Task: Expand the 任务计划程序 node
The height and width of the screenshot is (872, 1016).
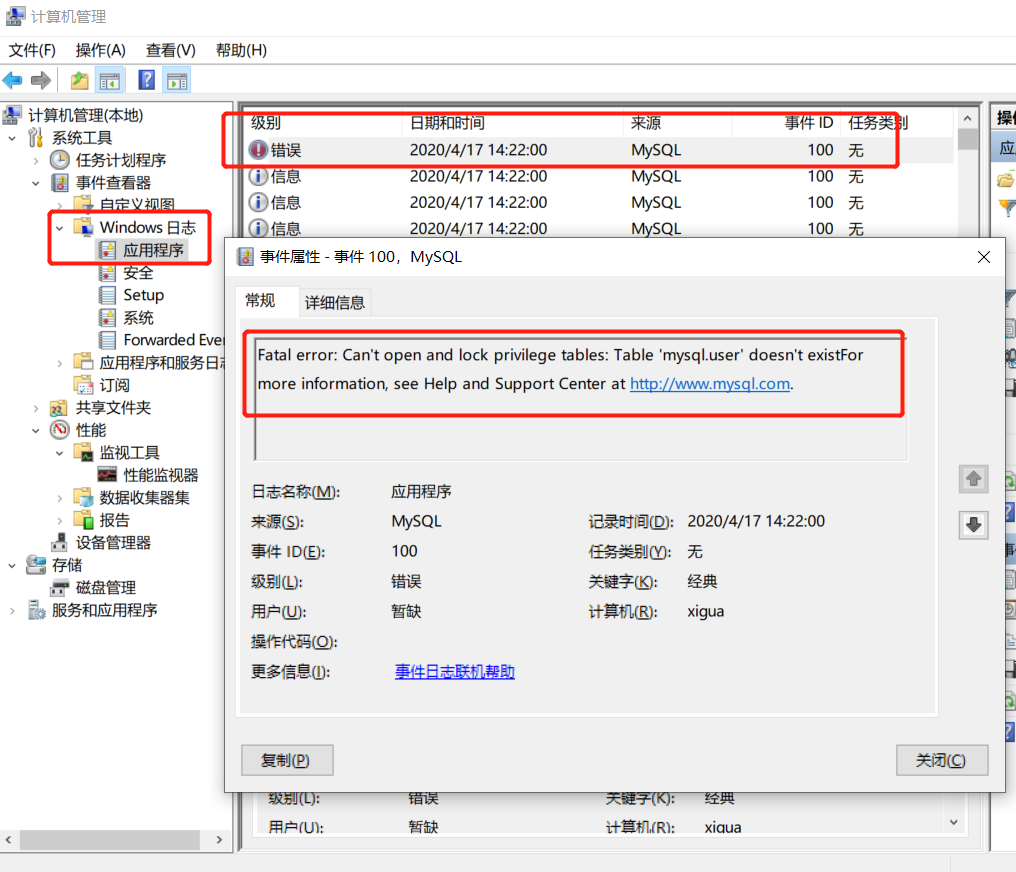Action: pyautogui.click(x=36, y=161)
